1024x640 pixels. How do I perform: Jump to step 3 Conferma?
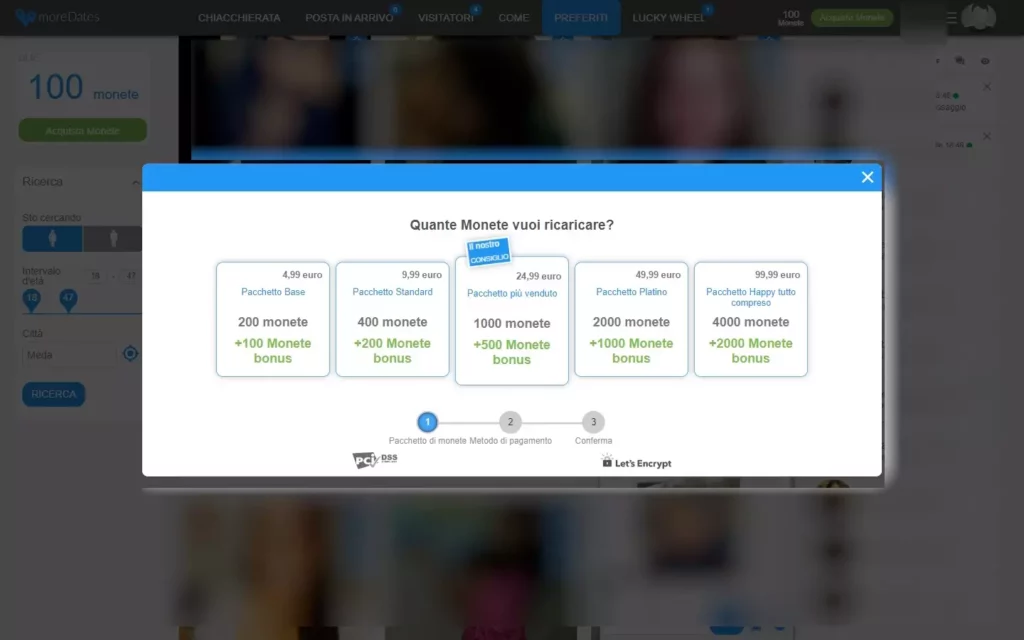click(593, 422)
